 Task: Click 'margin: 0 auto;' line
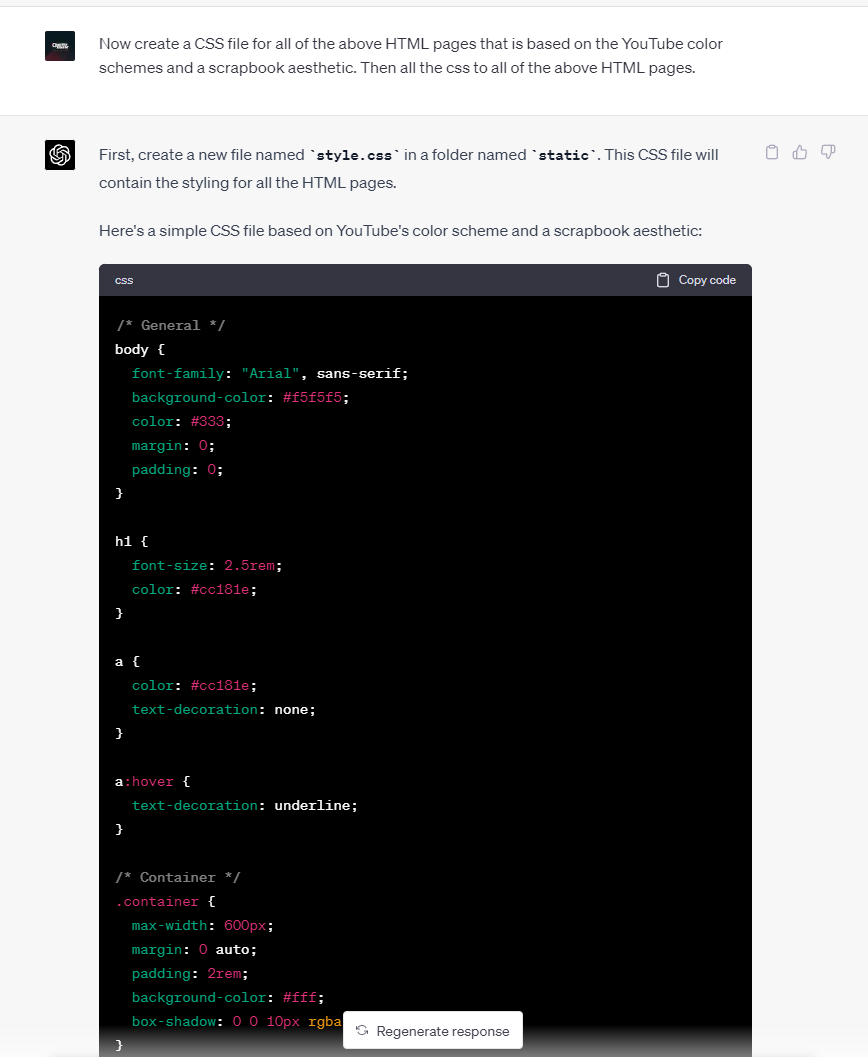(194, 949)
